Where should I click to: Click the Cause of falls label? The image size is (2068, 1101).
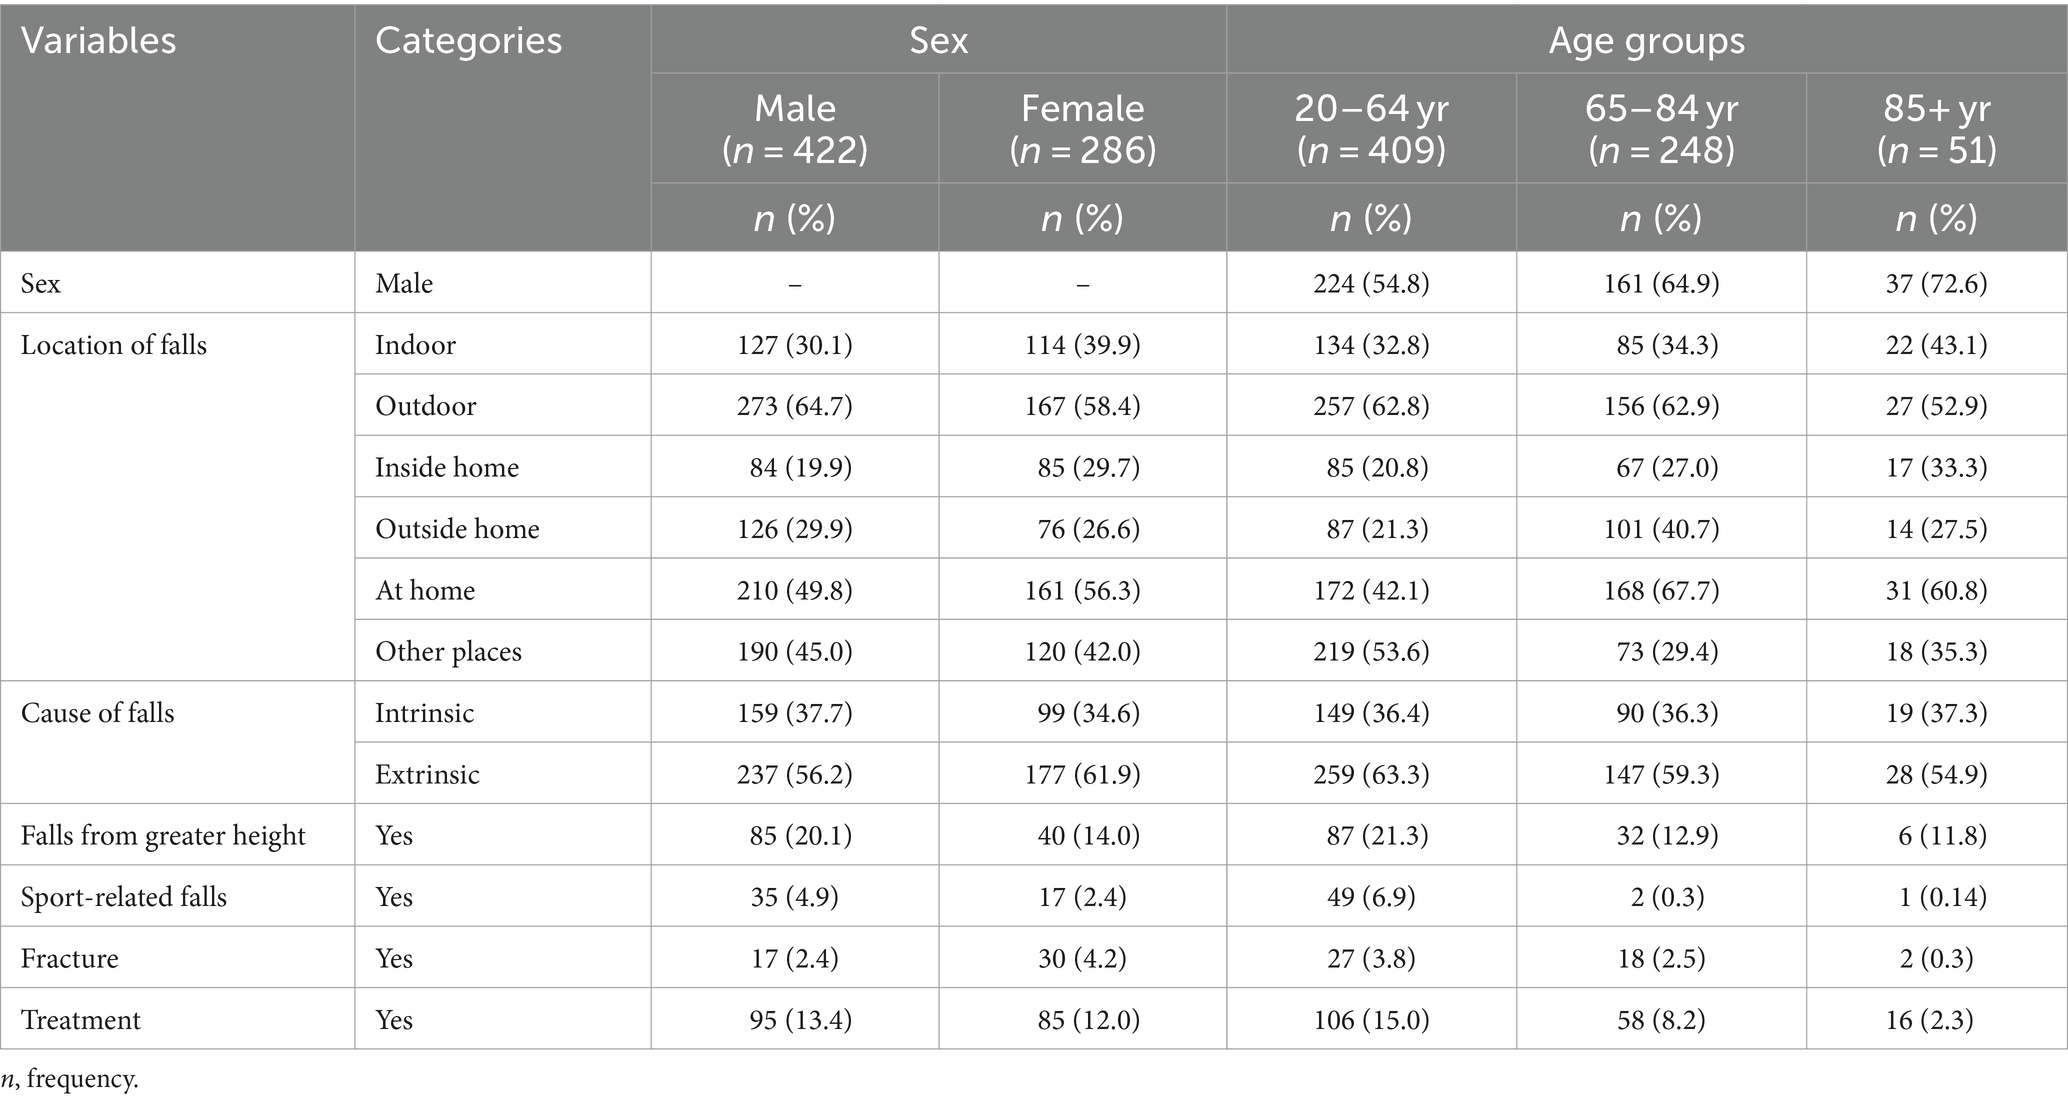pyautogui.click(x=98, y=713)
